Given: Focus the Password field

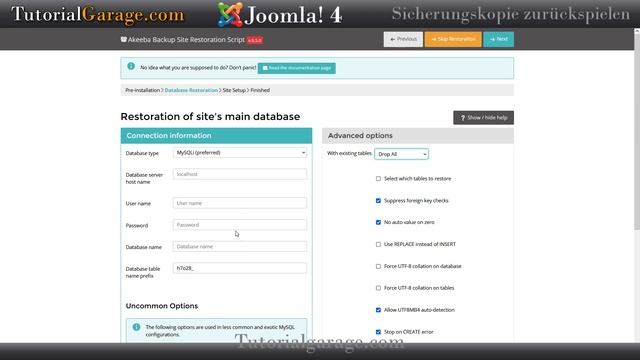Looking at the screenshot, I should [x=240, y=225].
